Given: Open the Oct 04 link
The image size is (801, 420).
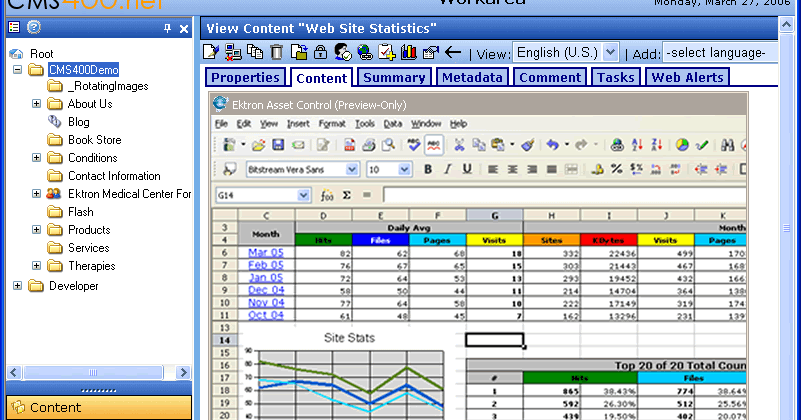Looking at the screenshot, I should pyautogui.click(x=266, y=315).
